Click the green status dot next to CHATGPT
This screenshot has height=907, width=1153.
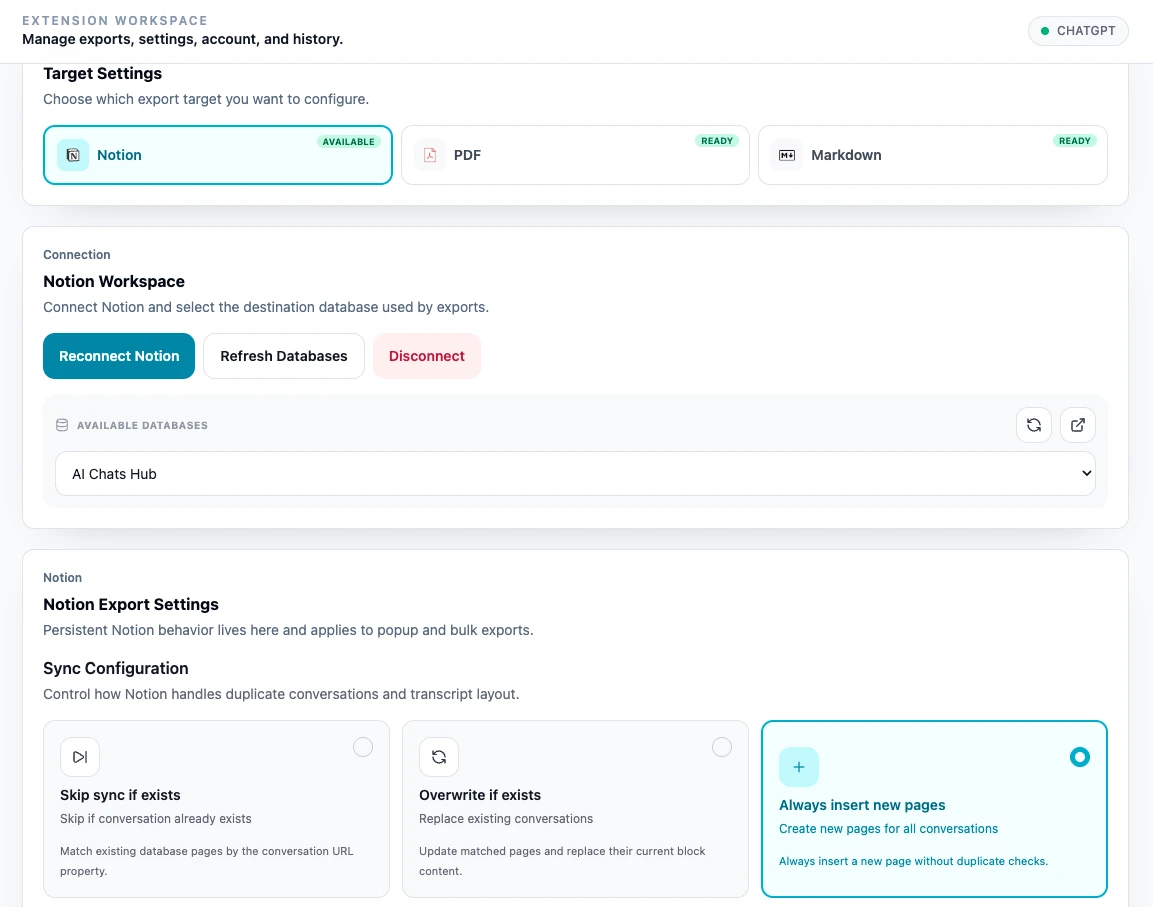point(1044,31)
